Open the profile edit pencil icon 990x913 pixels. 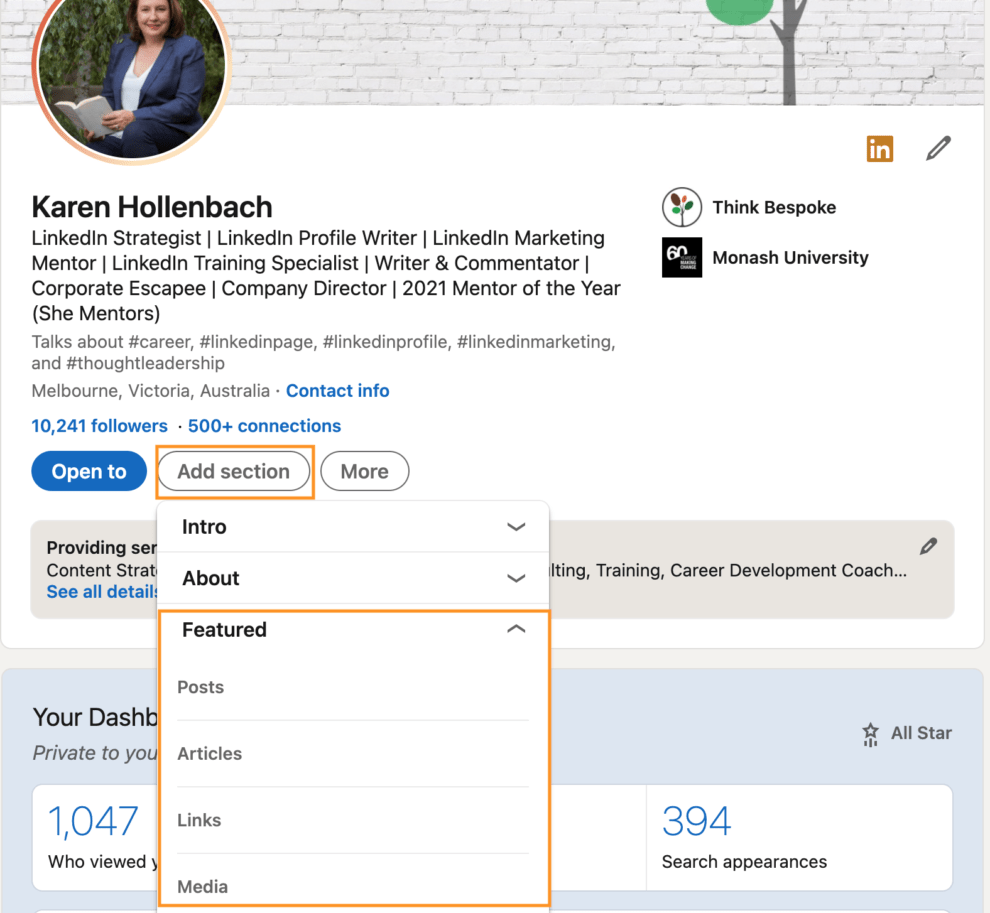pyautogui.click(x=938, y=148)
